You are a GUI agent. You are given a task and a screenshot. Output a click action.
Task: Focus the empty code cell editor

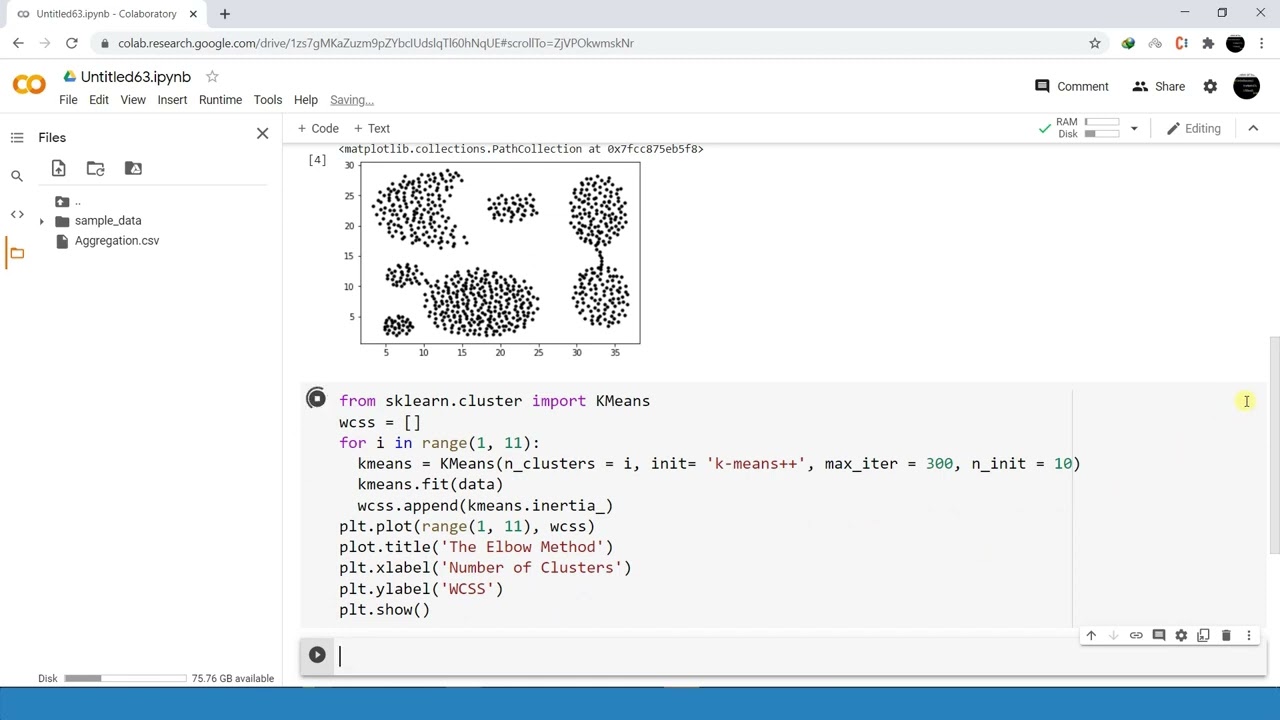tap(800, 656)
